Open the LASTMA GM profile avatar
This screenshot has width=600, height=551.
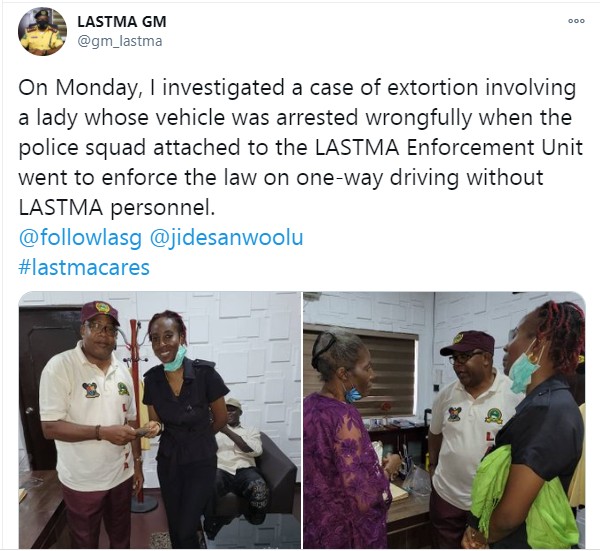42,31
